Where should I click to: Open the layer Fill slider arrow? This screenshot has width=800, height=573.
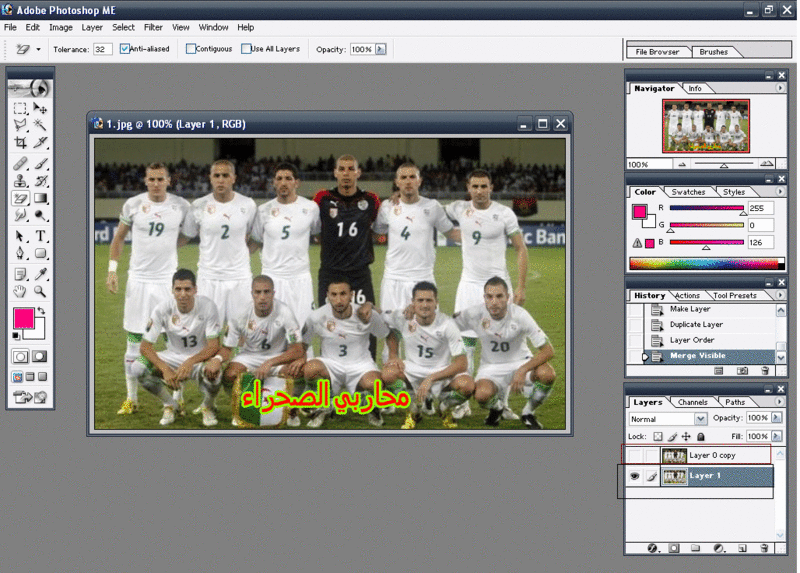pos(777,436)
